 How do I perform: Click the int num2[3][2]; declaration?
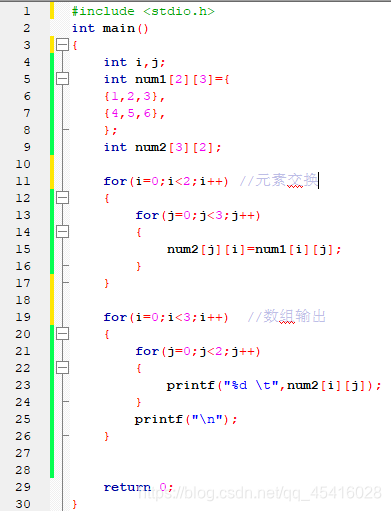click(x=162, y=147)
